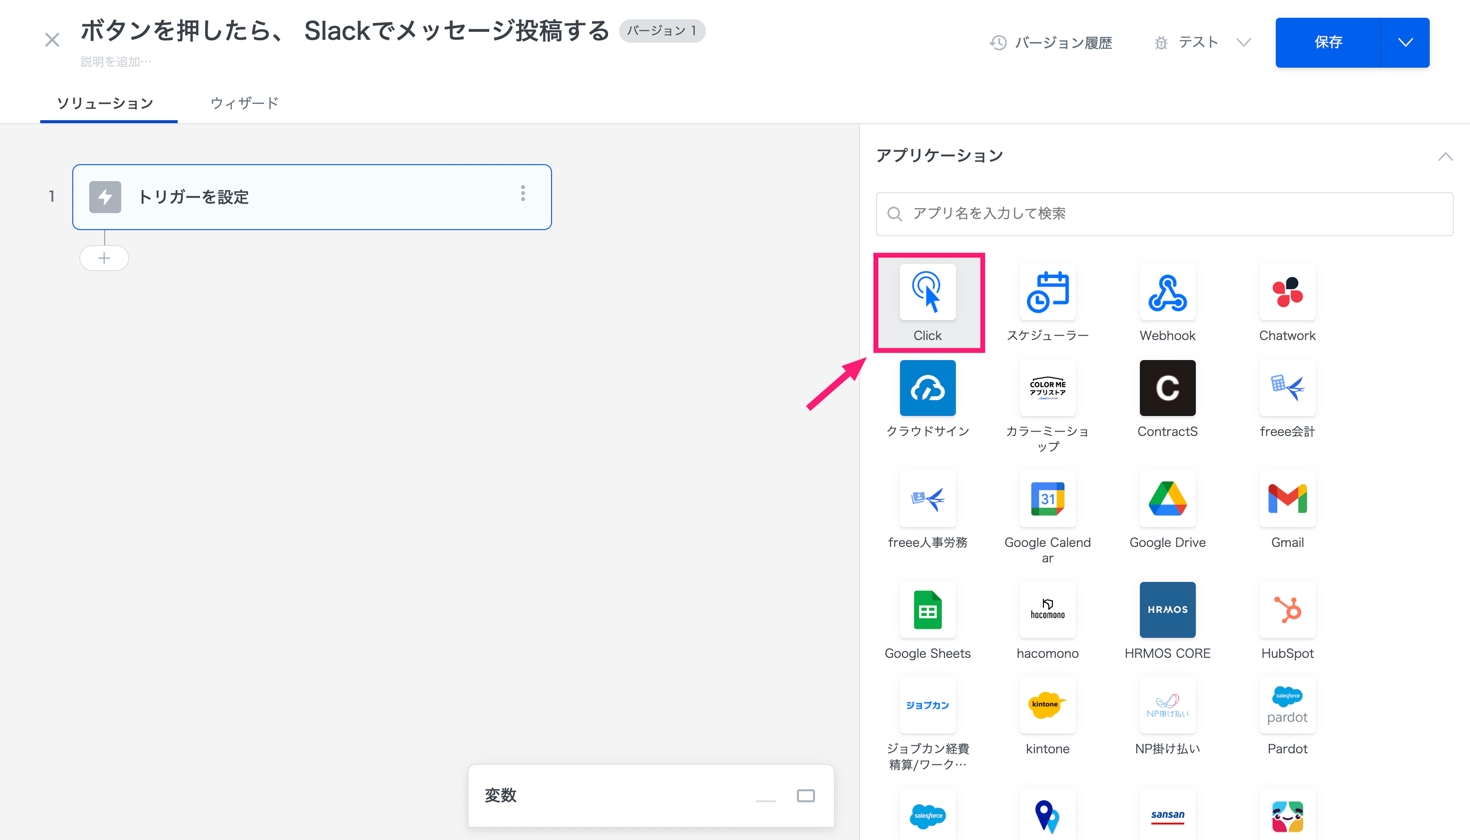Collapse the アプリケーション panel chevron
This screenshot has height=840, width=1470.
1445,157
